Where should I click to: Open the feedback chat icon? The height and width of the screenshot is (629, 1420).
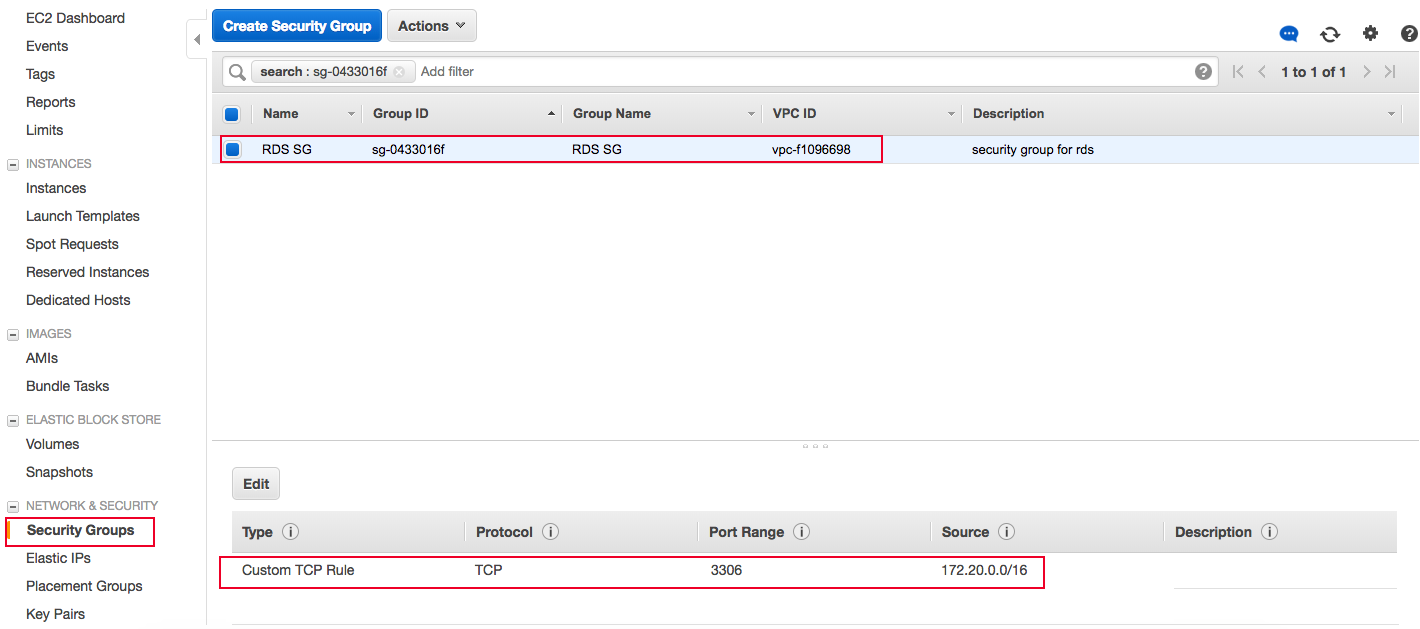[x=1289, y=33]
